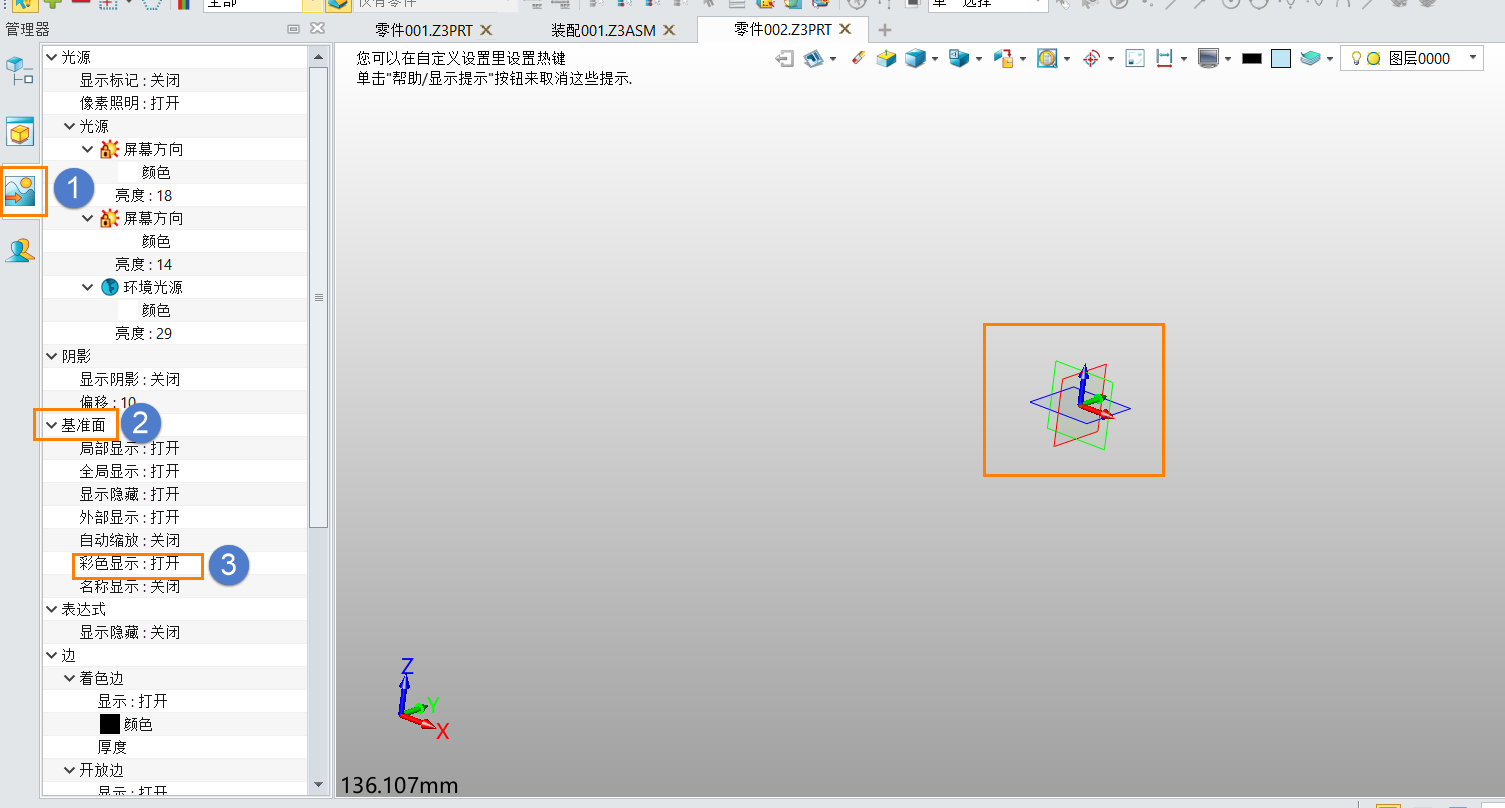Click the blue and orange face icon
Image resolution: width=1505 pixels, height=808 pixels.
(x=1002, y=59)
